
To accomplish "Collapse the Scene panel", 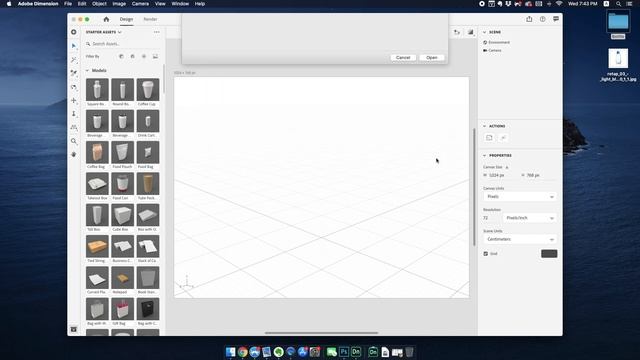I will (x=484, y=32).
